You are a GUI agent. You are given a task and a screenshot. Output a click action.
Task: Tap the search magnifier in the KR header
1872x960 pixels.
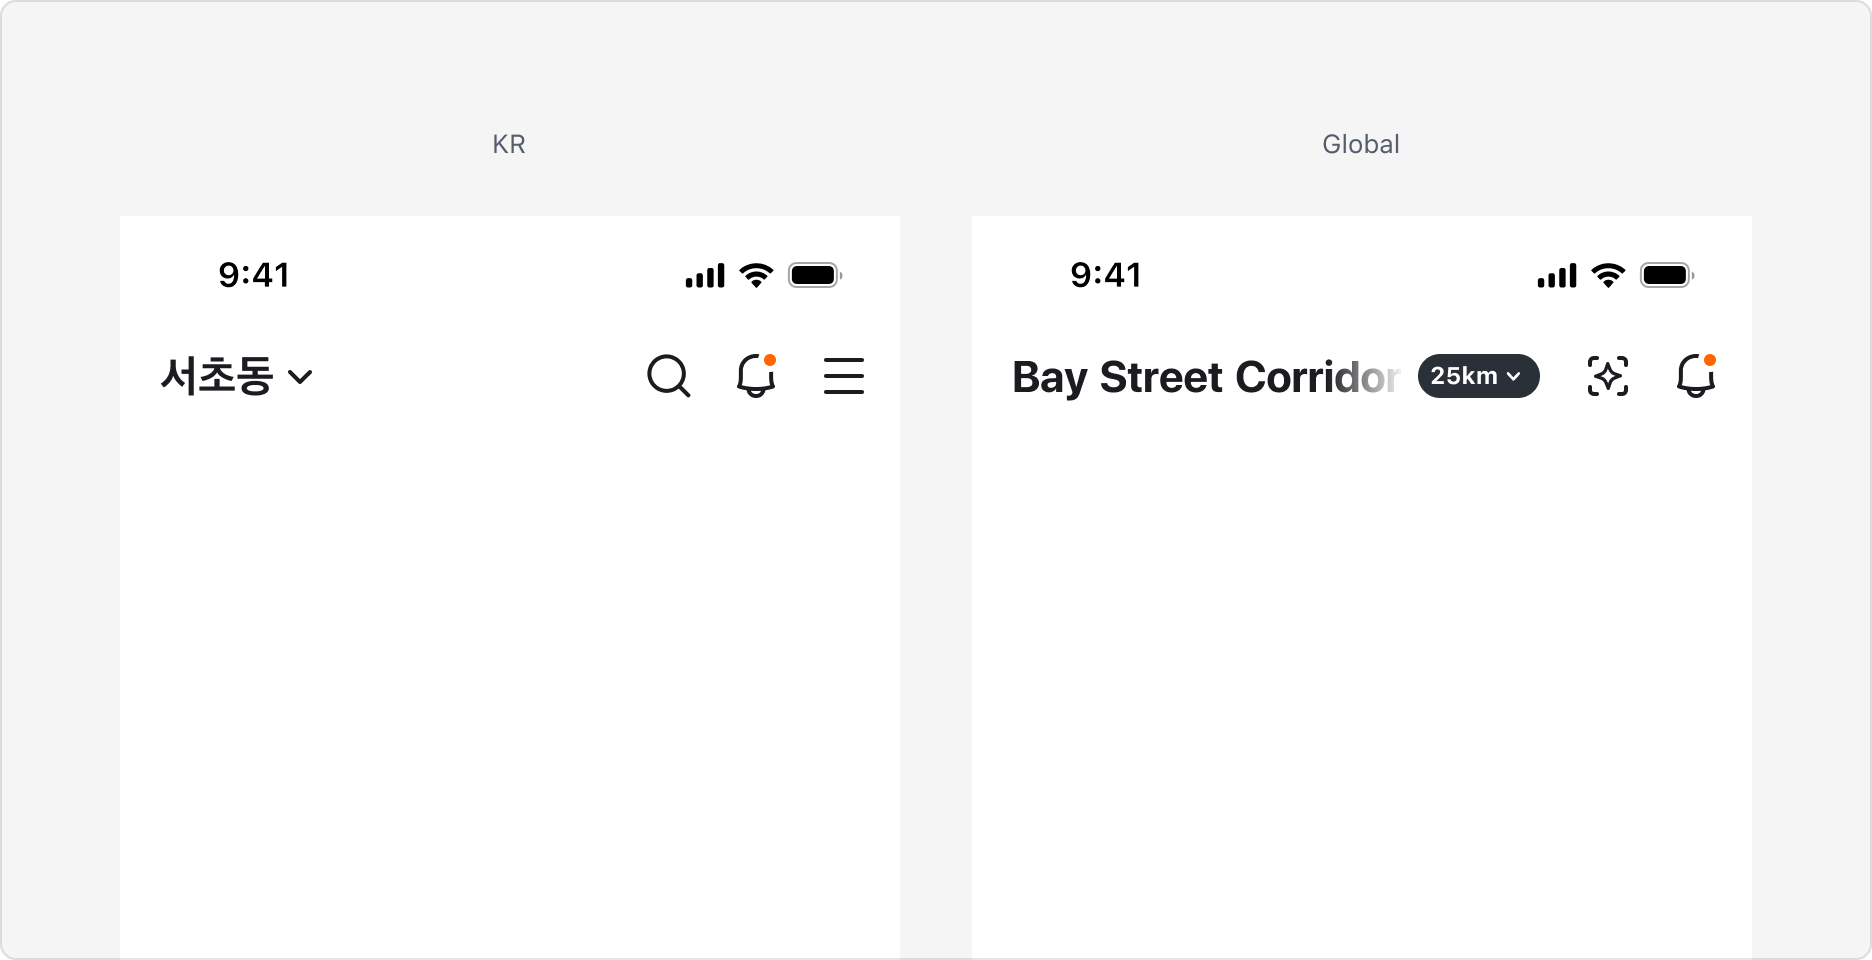[x=668, y=377]
